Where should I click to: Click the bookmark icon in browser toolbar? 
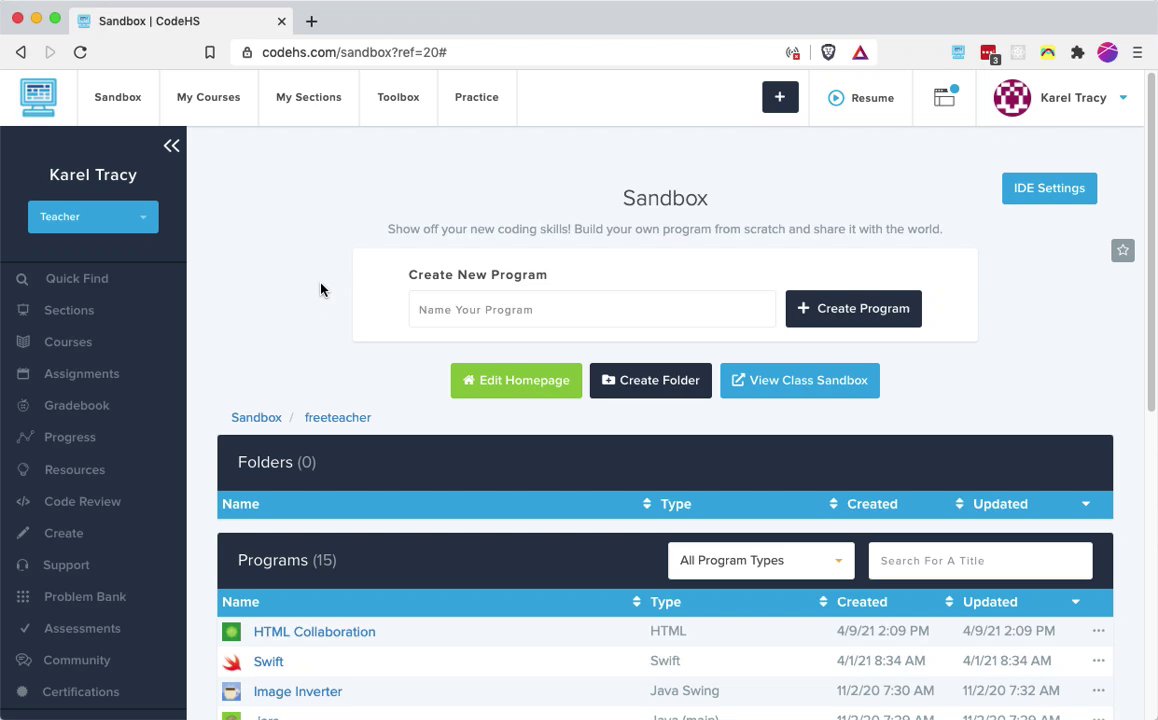(210, 52)
